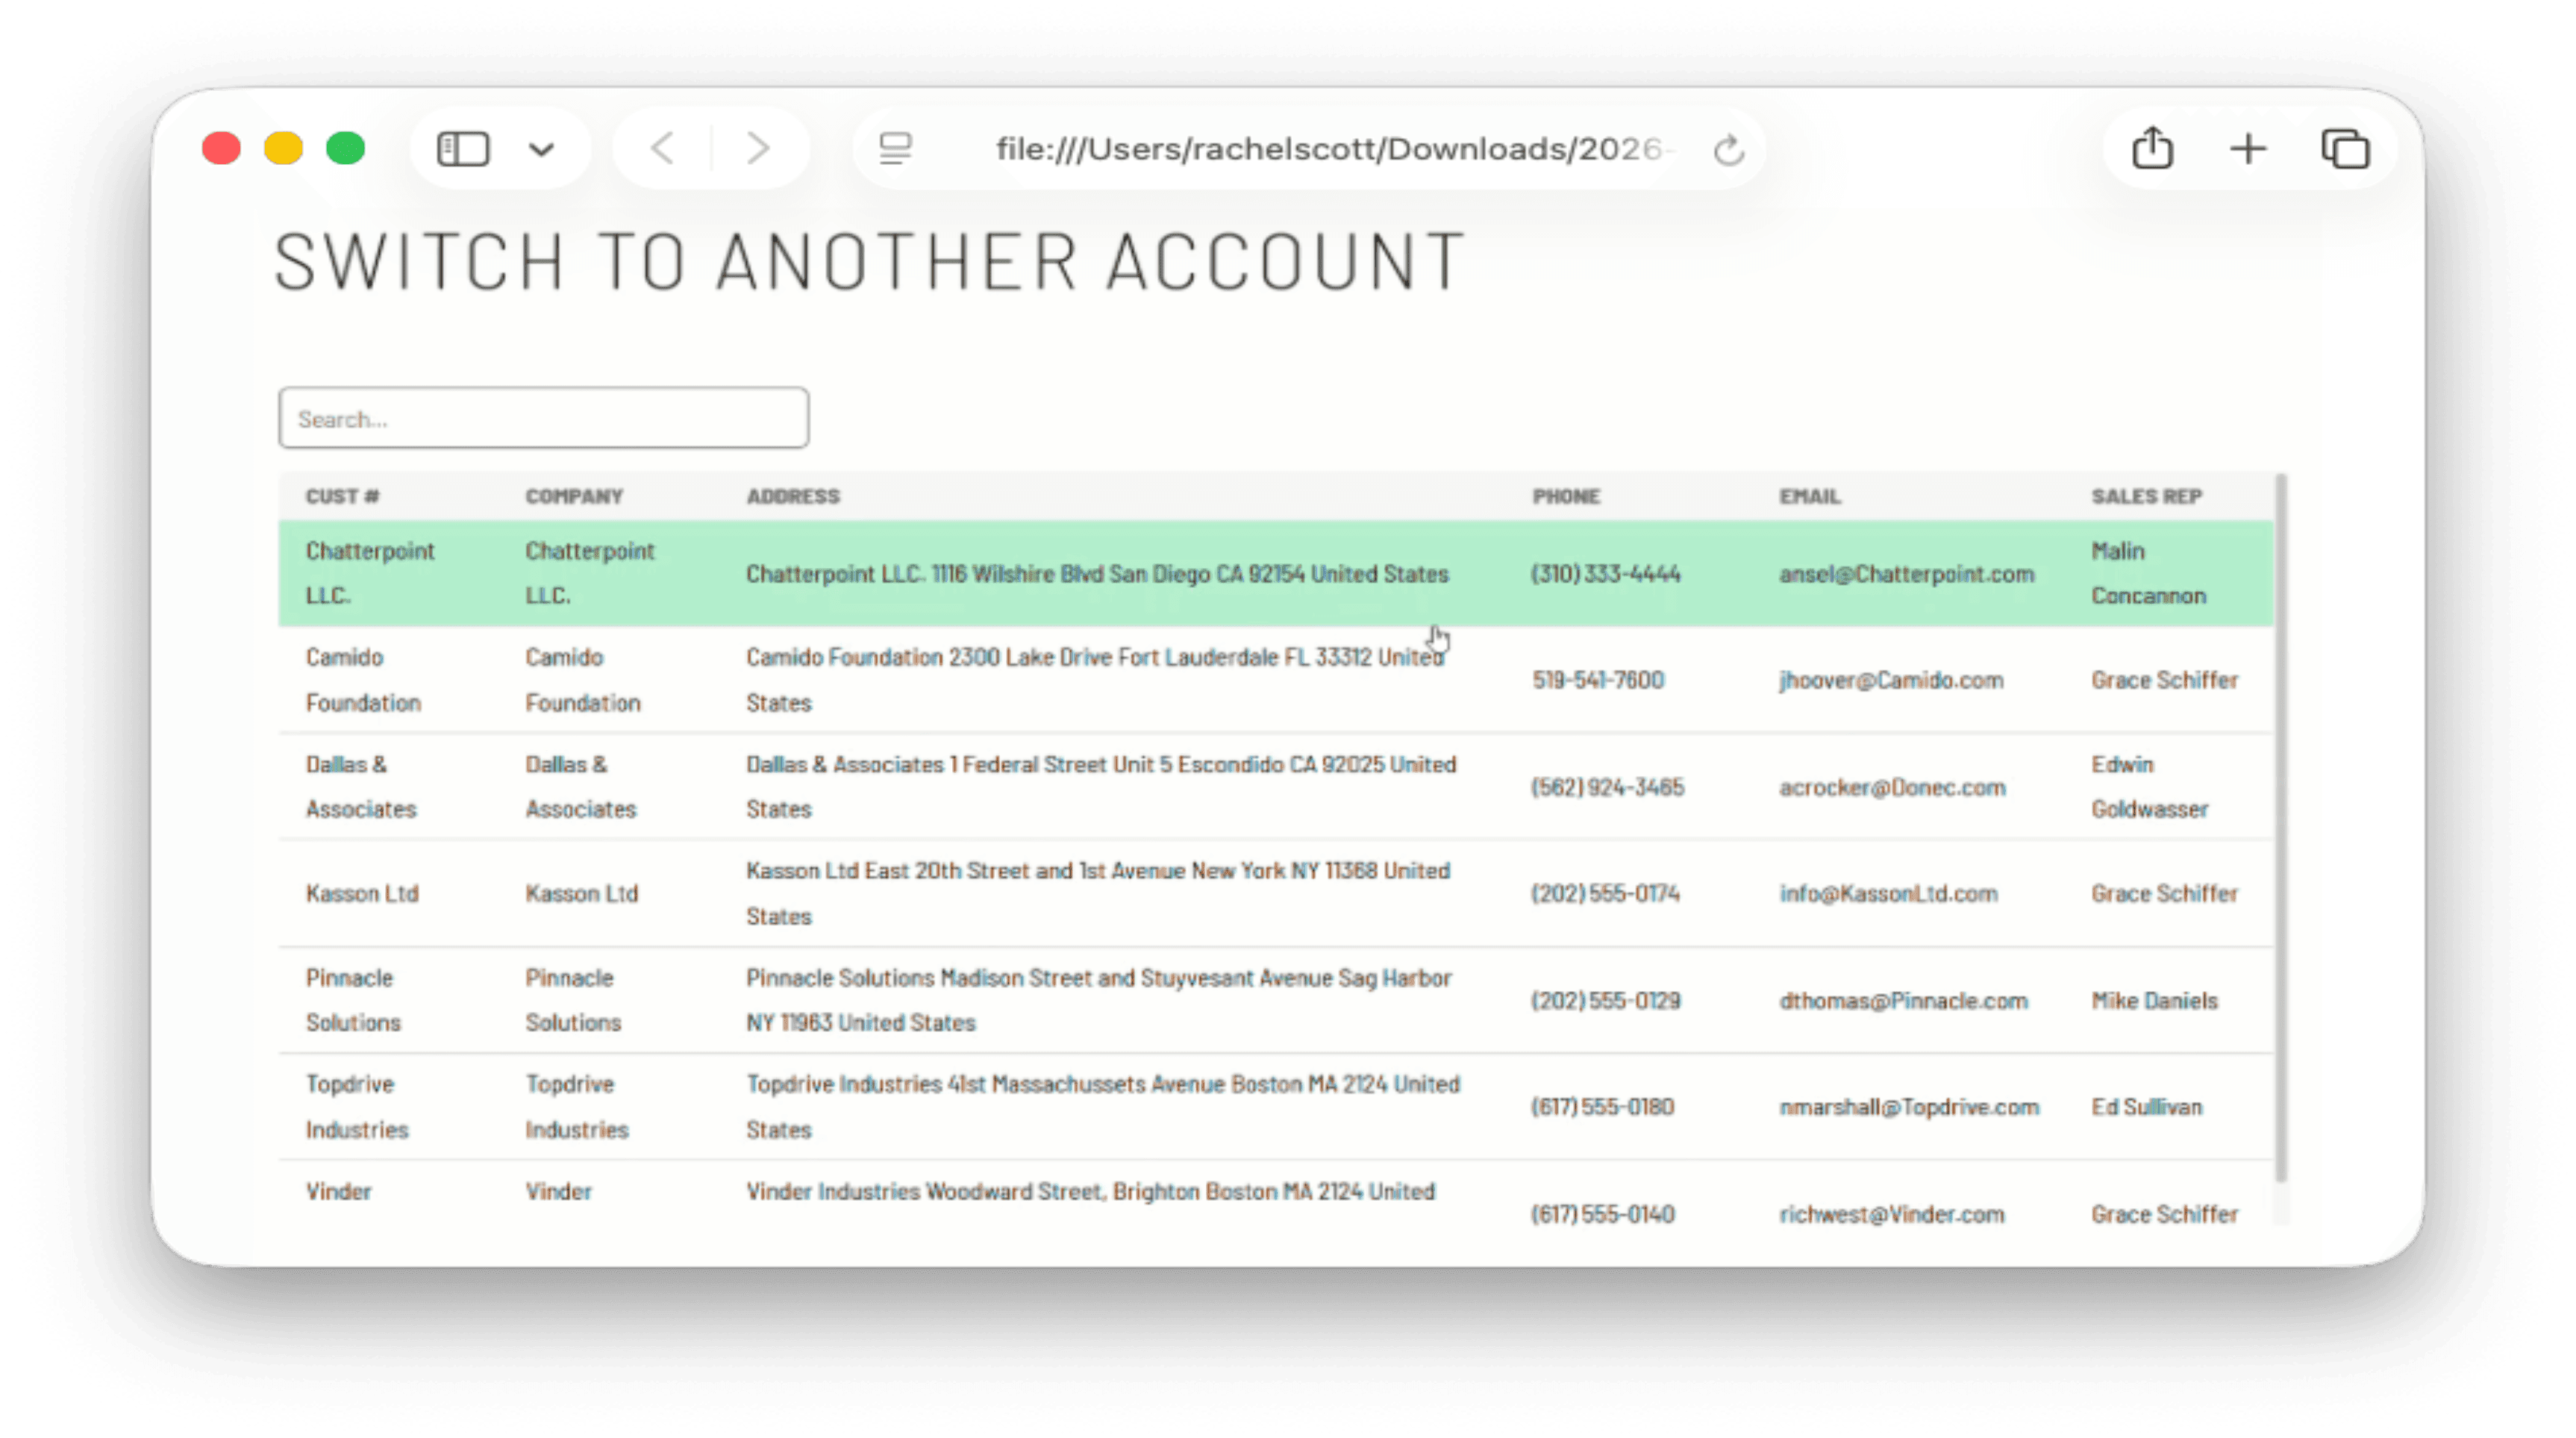The height and width of the screenshot is (1438, 2576).
Task: Minimize window with the yellow button
Action: point(283,148)
